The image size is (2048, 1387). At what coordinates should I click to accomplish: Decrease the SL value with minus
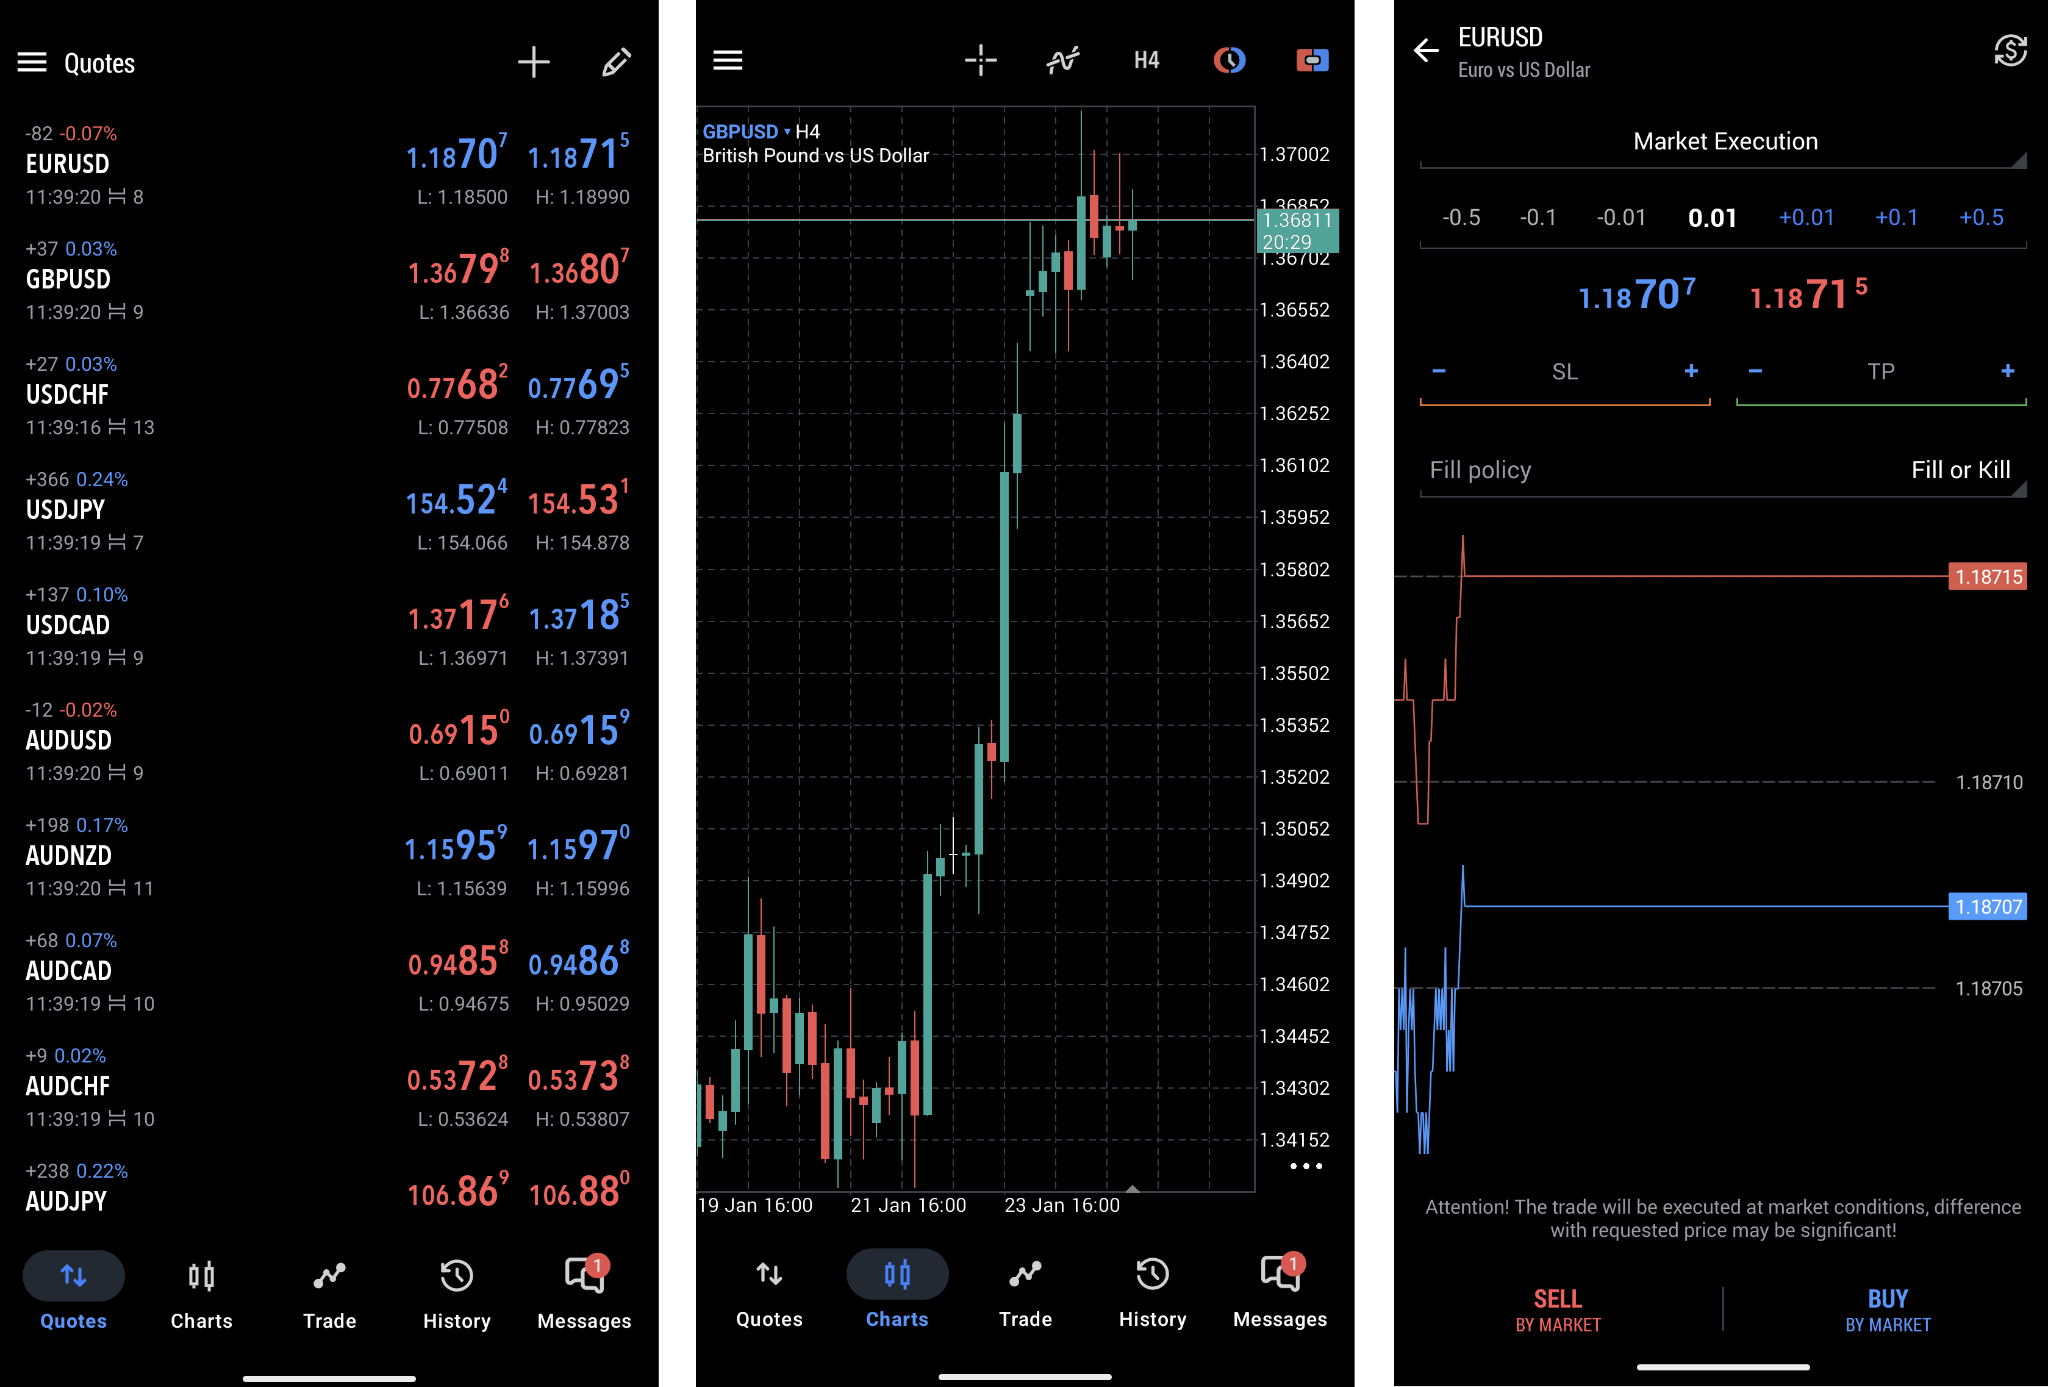(1439, 371)
